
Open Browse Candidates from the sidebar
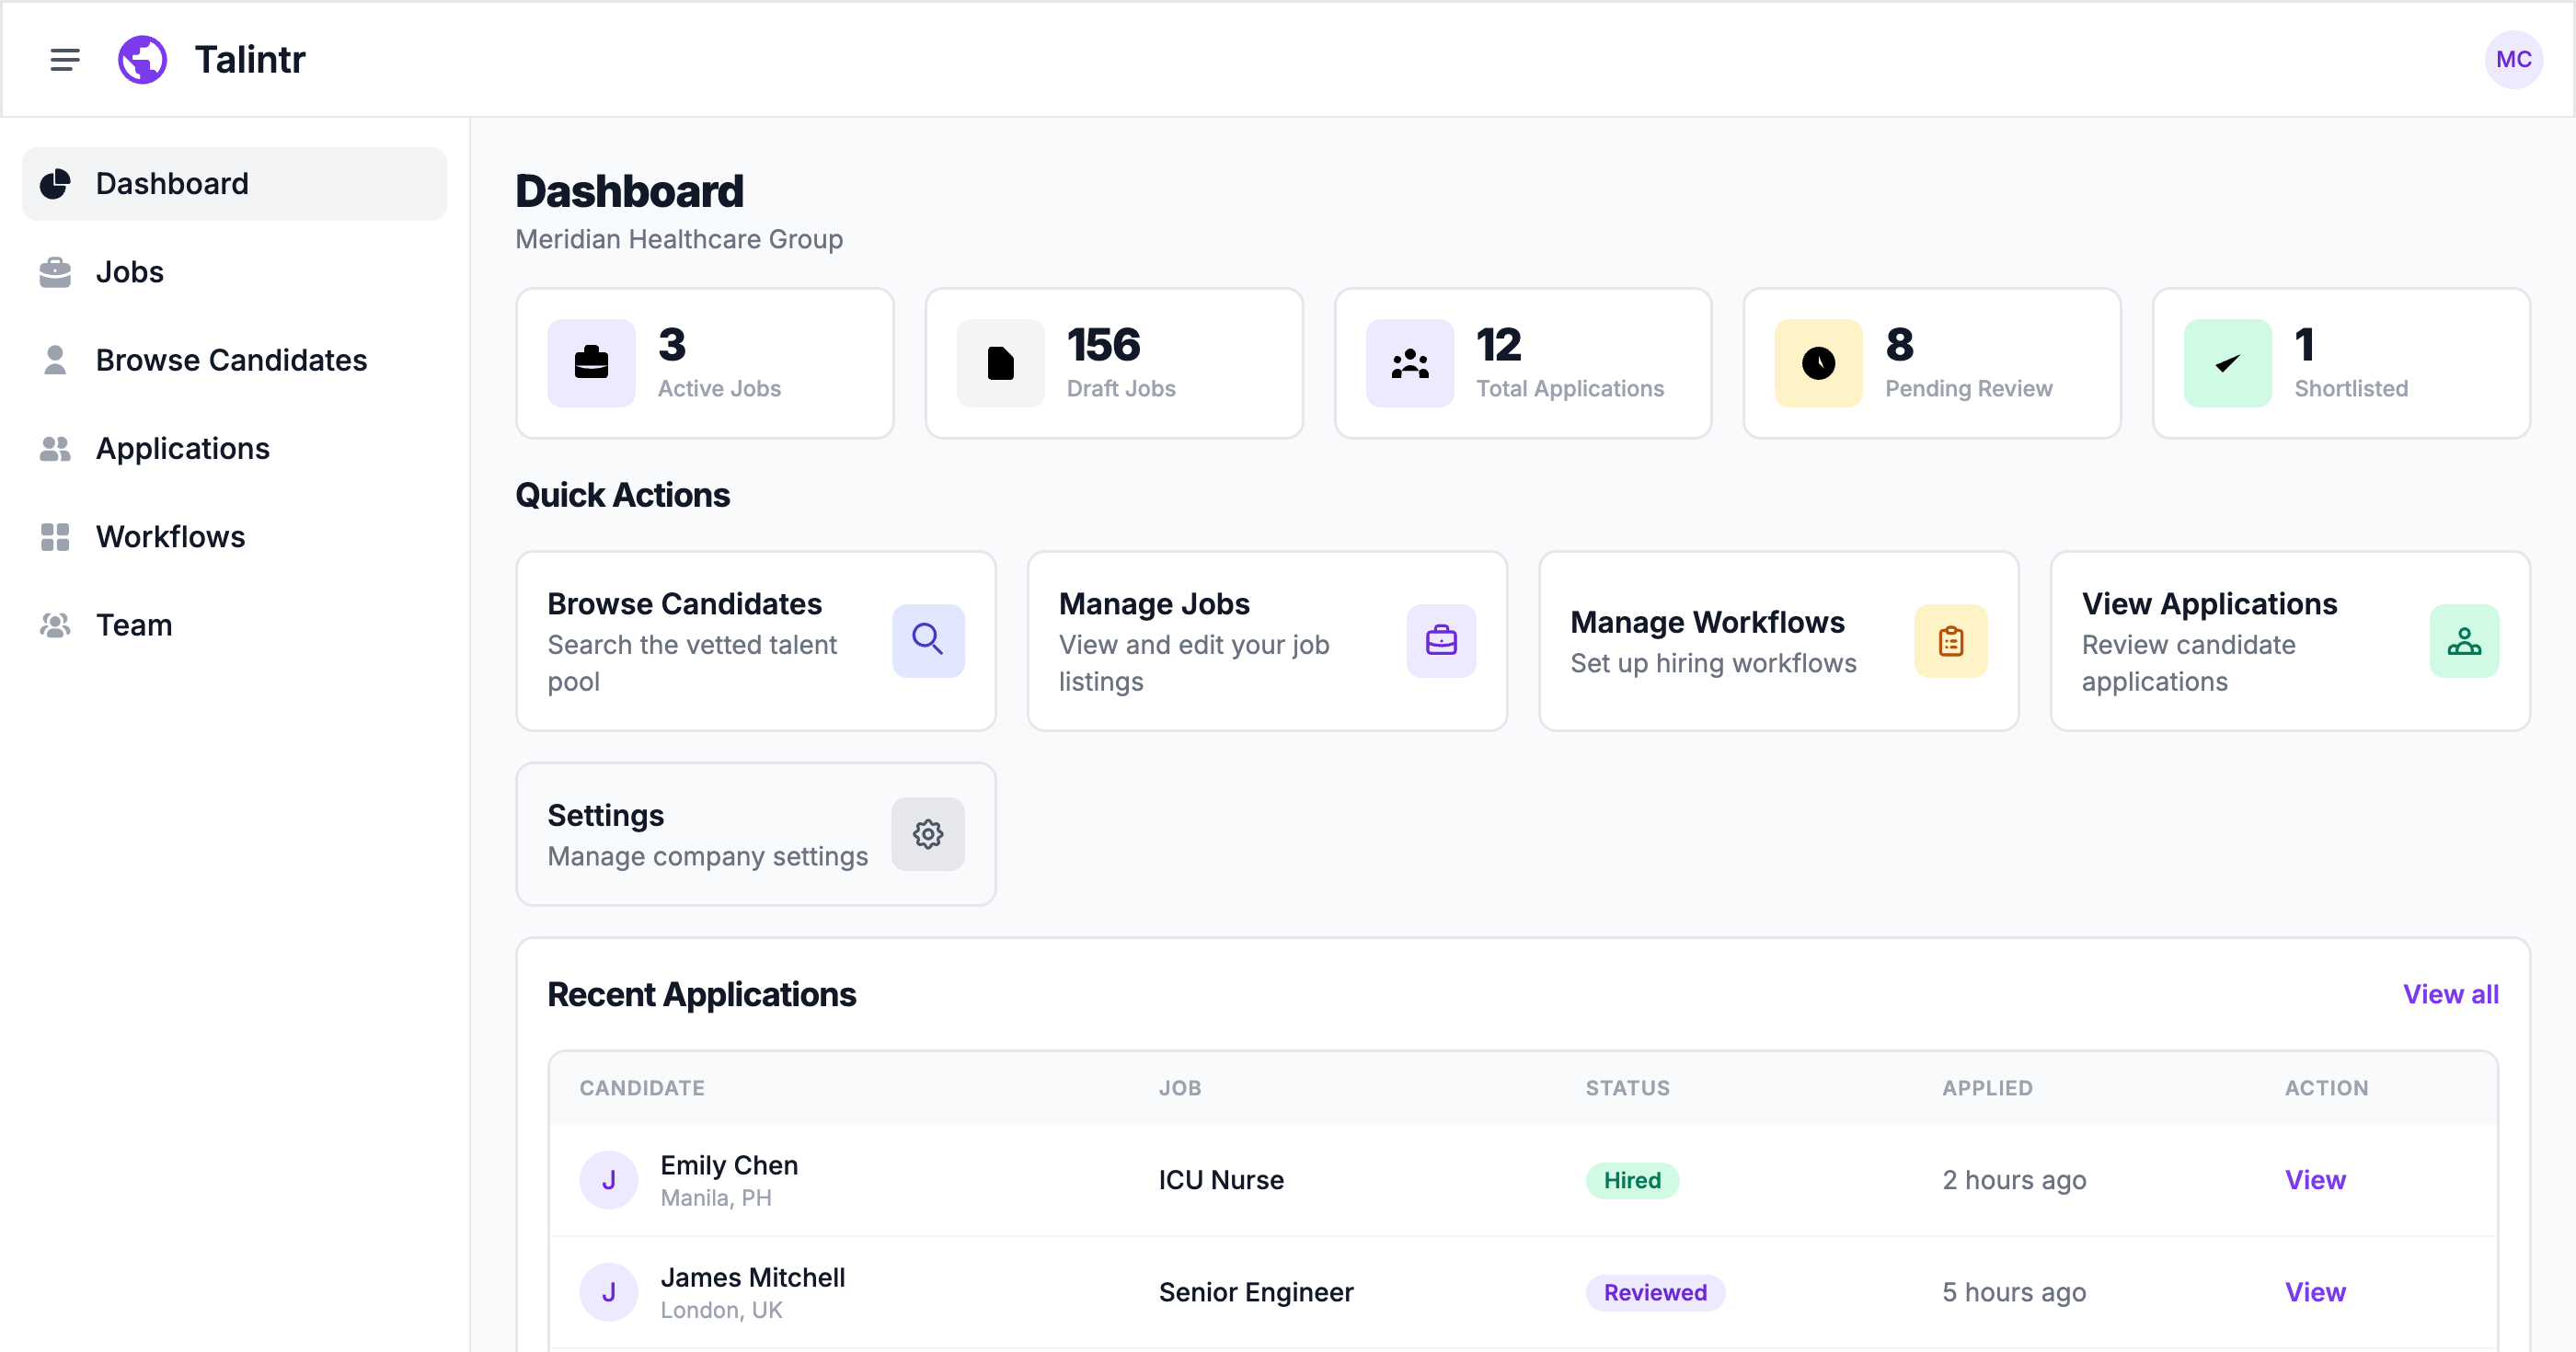click(x=231, y=359)
